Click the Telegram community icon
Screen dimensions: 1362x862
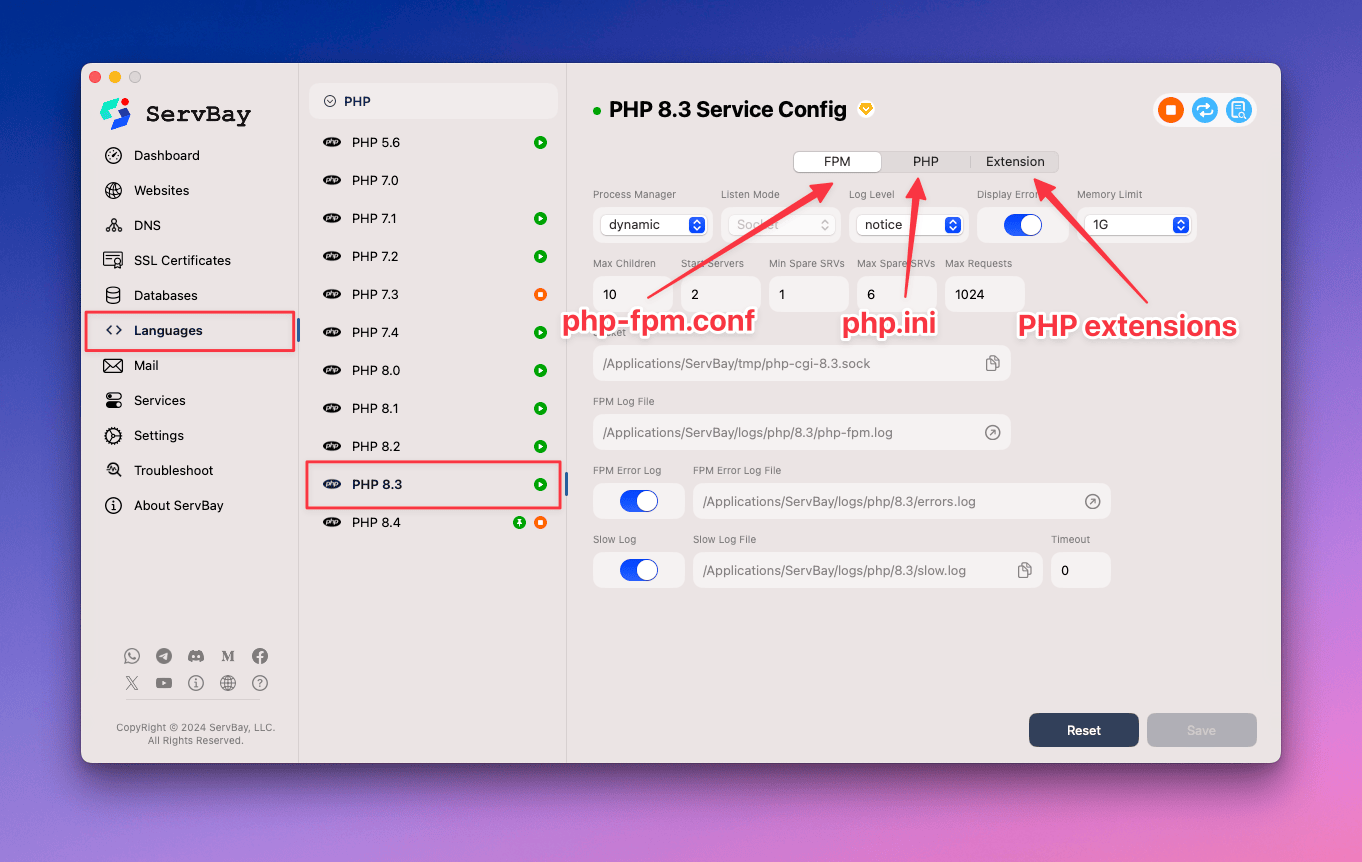163,656
